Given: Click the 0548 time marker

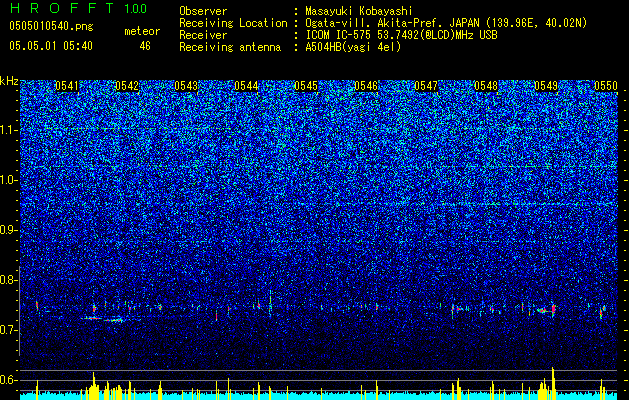Looking at the screenshot, I should pyautogui.click(x=486, y=86).
